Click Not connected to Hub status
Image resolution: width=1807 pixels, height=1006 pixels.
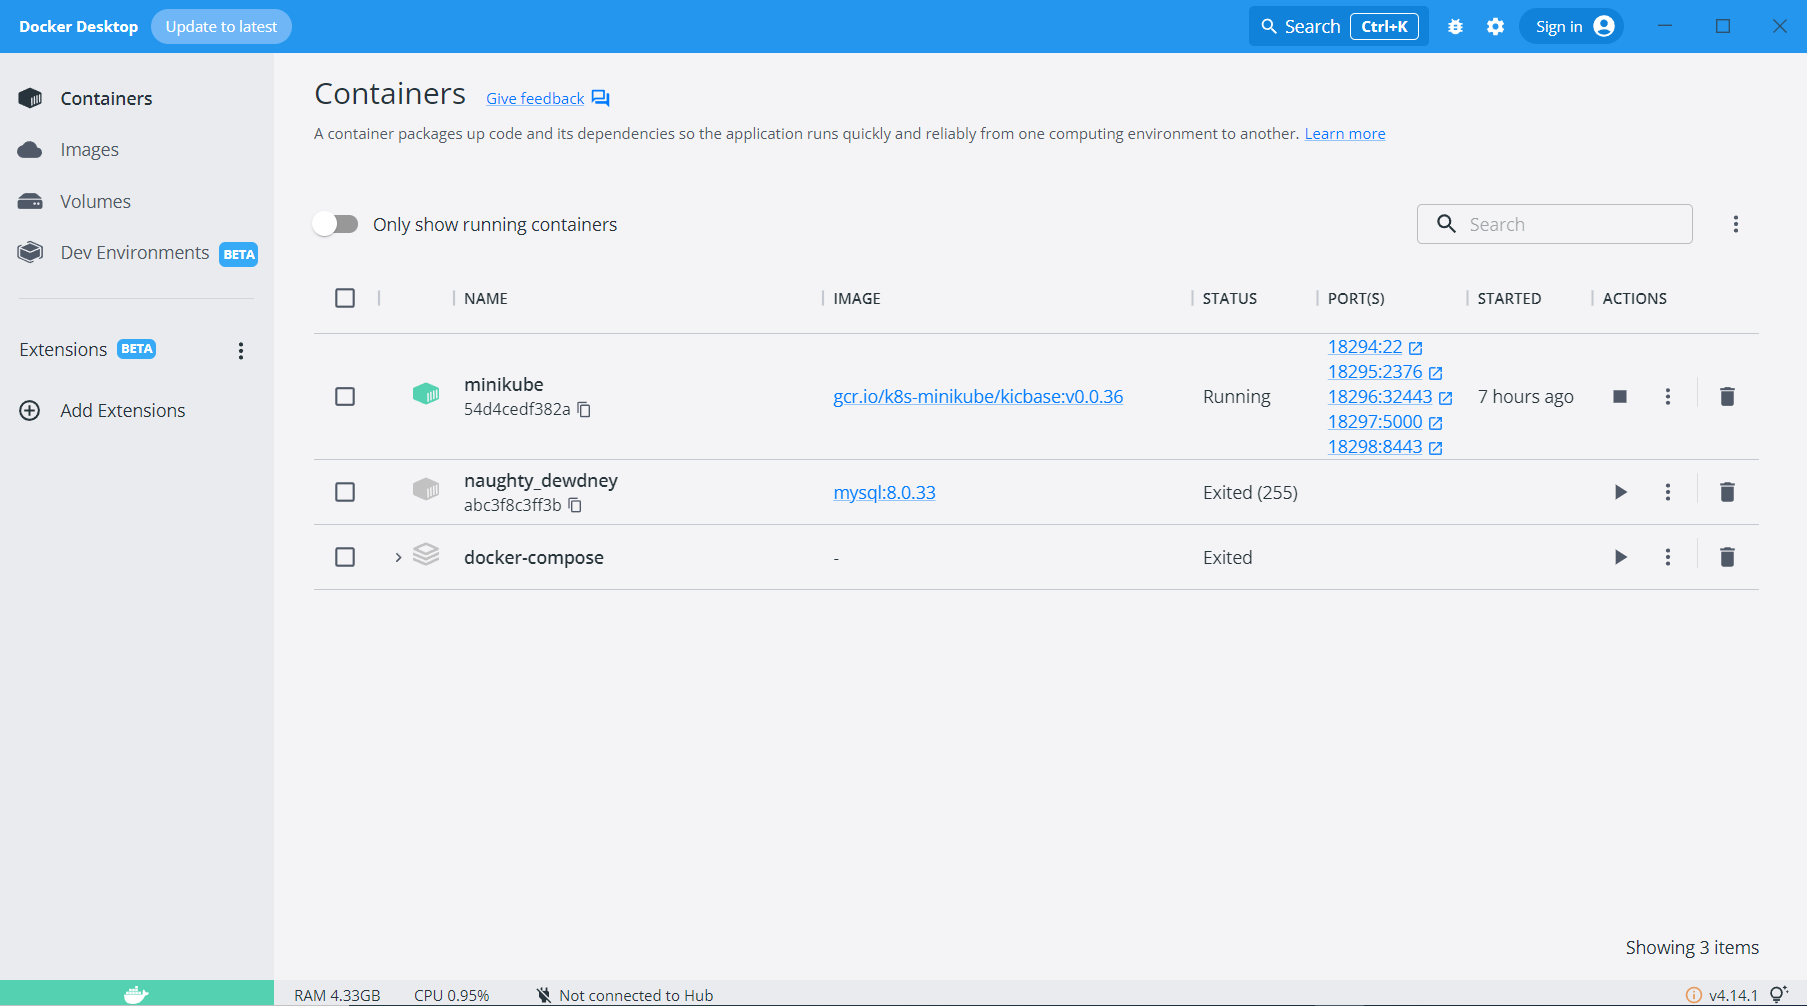pyautogui.click(x=625, y=995)
